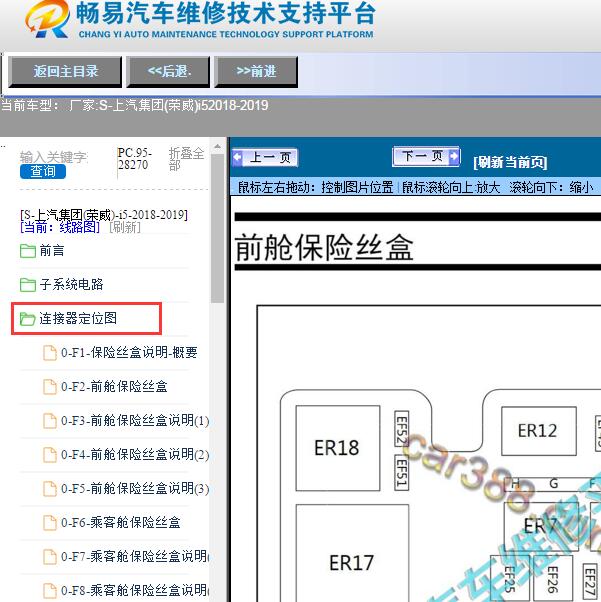The width and height of the screenshot is (601, 602).
Task: Click the page icon beside 0-F4
Action: 50,455
